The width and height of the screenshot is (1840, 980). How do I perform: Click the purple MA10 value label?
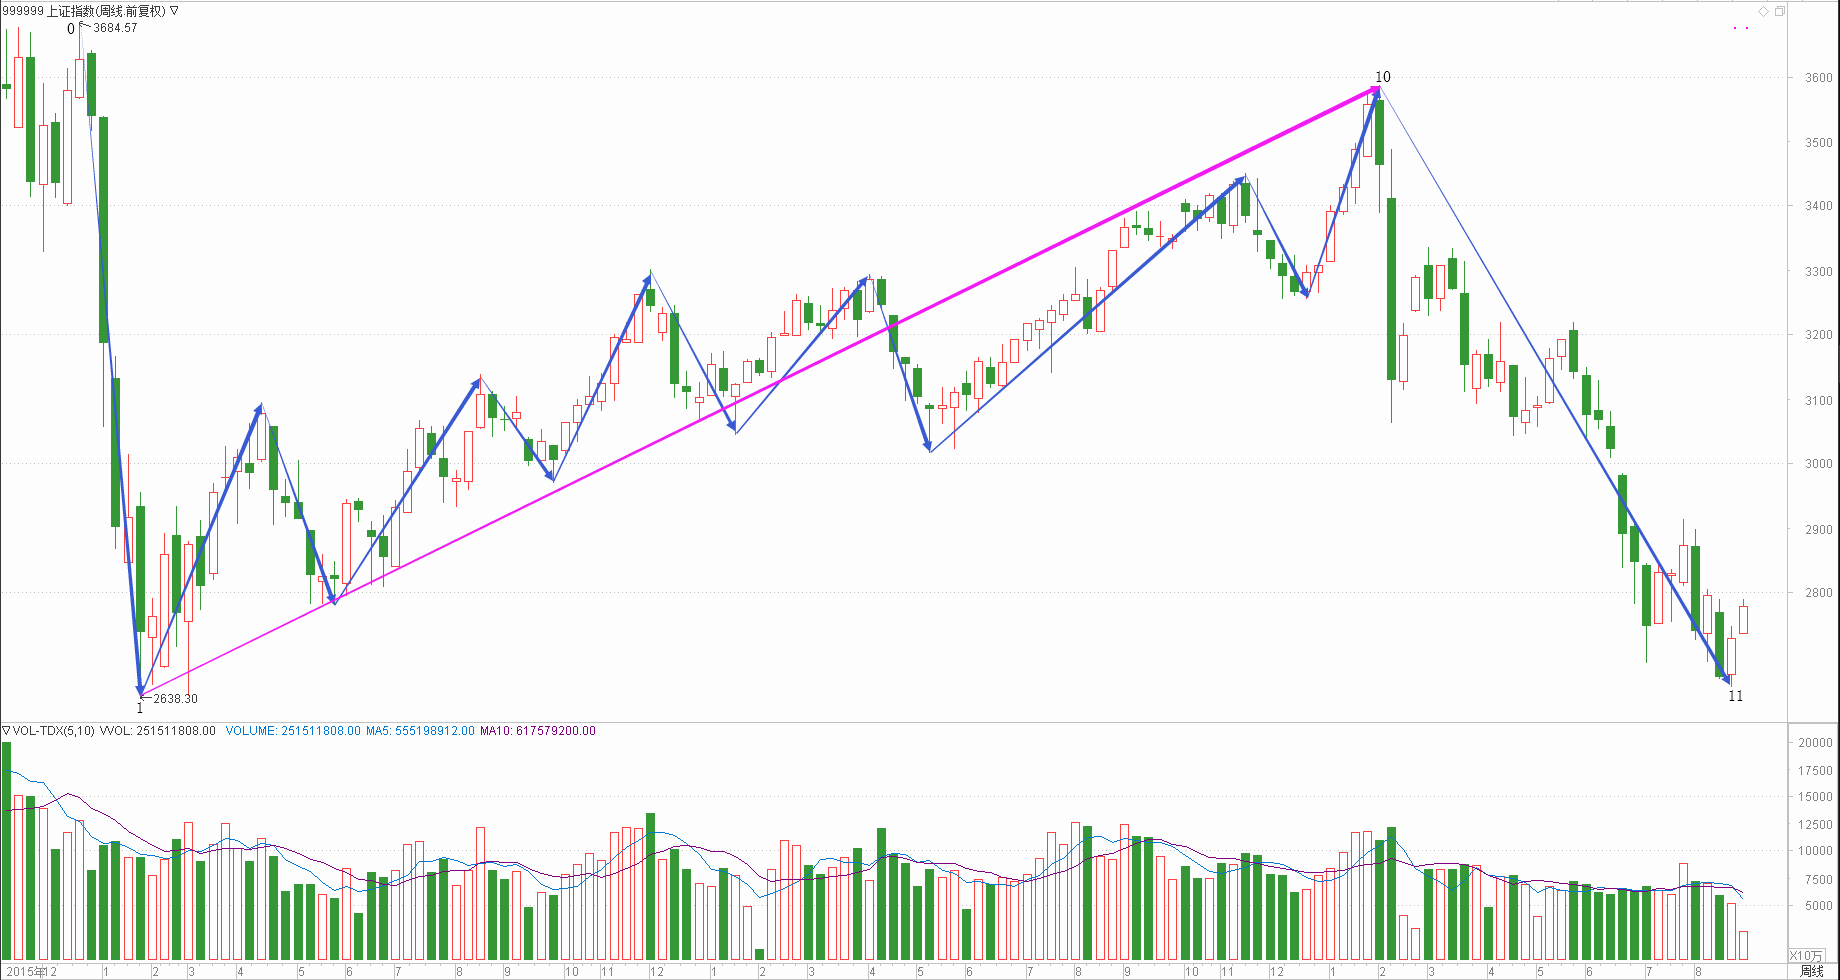point(538,731)
